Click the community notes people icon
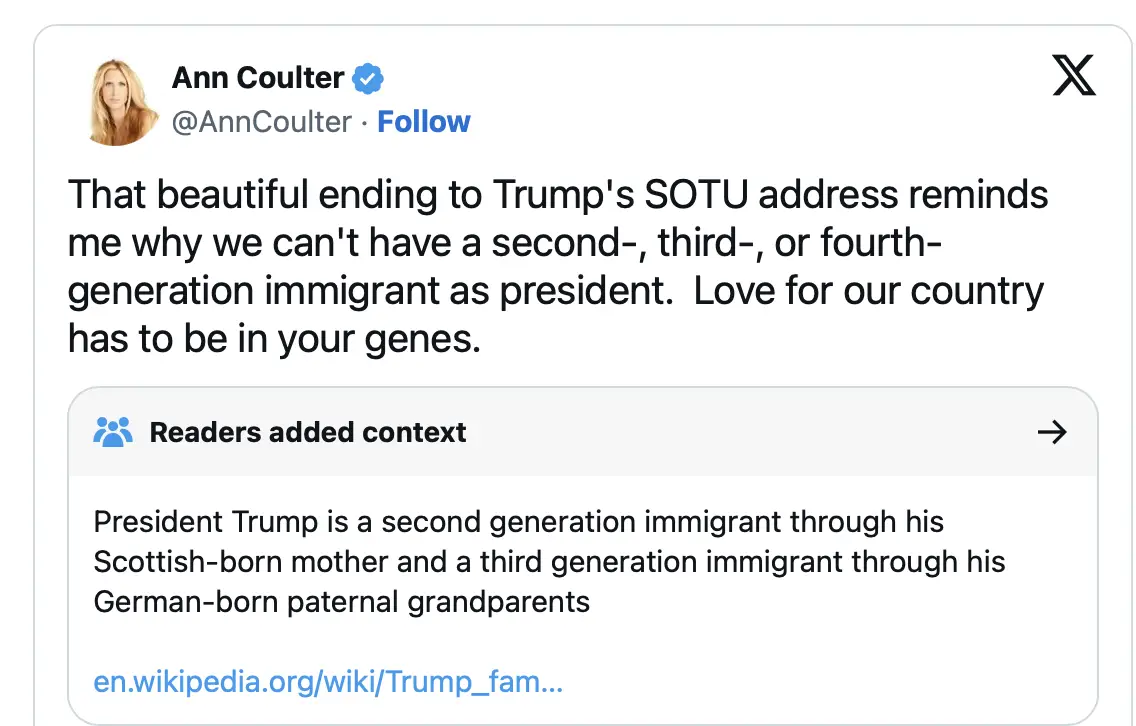Screen dimensions: 1136x726 click(112, 432)
